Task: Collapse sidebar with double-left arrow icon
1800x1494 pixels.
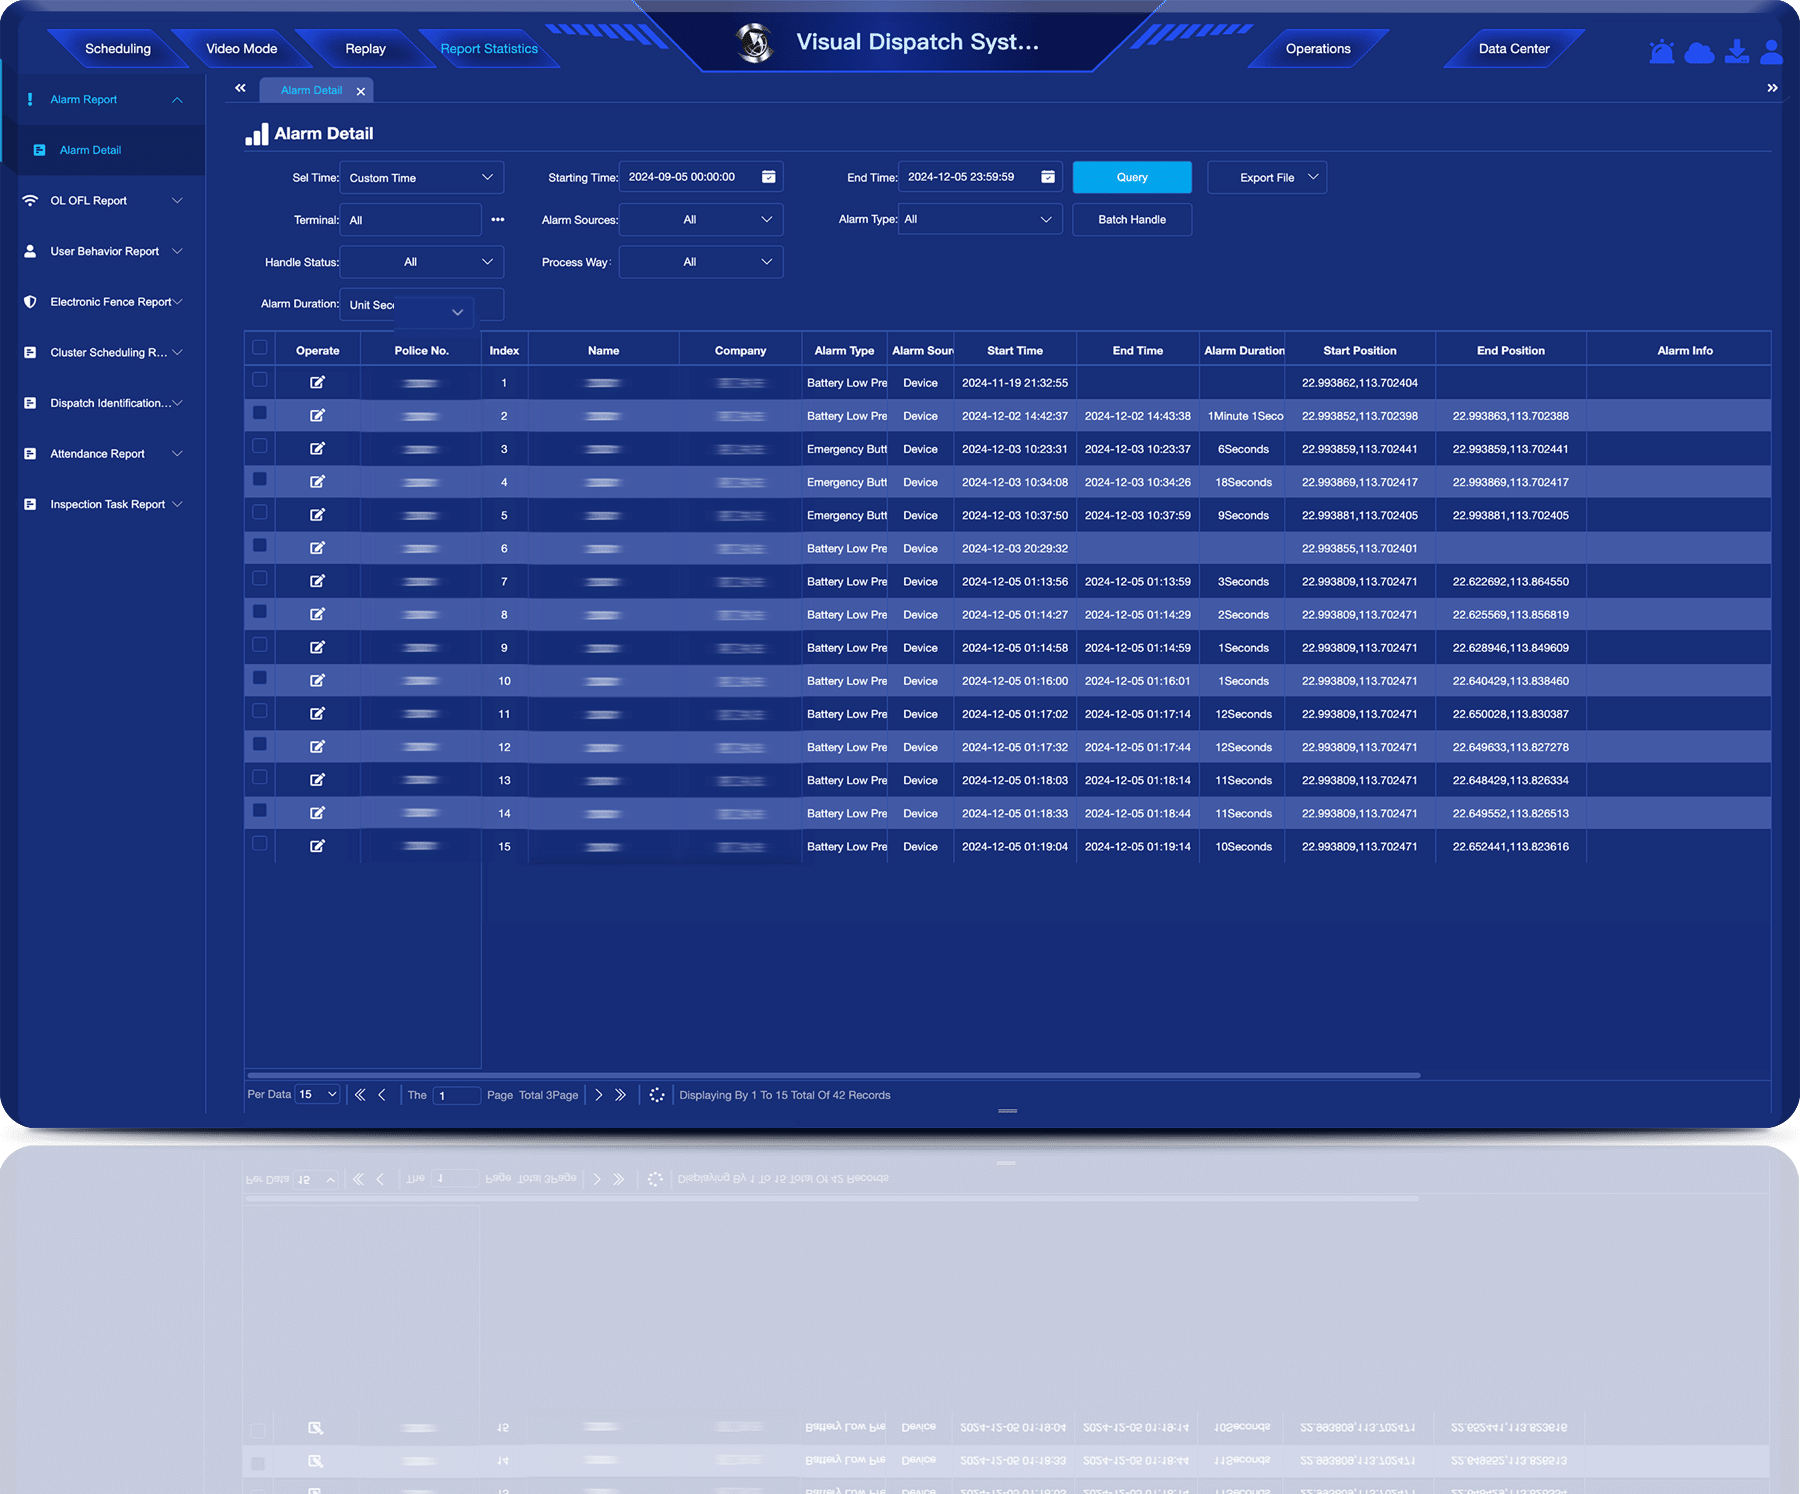Action: point(240,89)
